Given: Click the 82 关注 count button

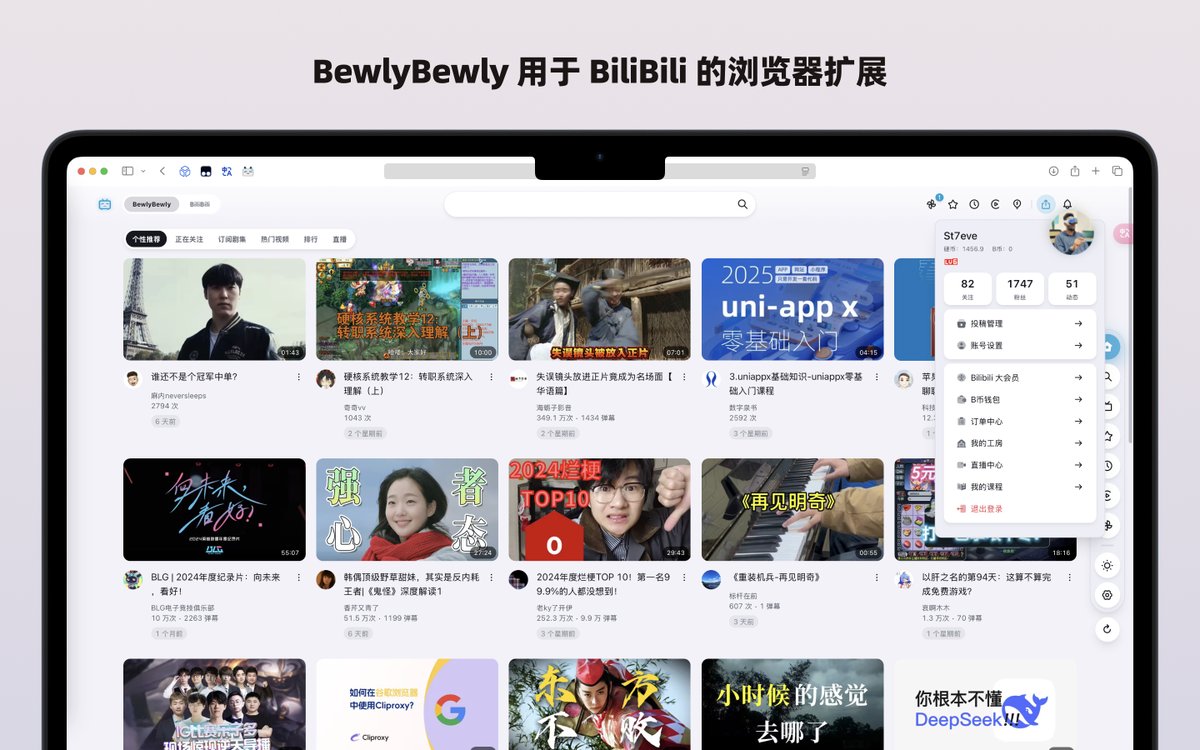Looking at the screenshot, I should tap(967, 289).
